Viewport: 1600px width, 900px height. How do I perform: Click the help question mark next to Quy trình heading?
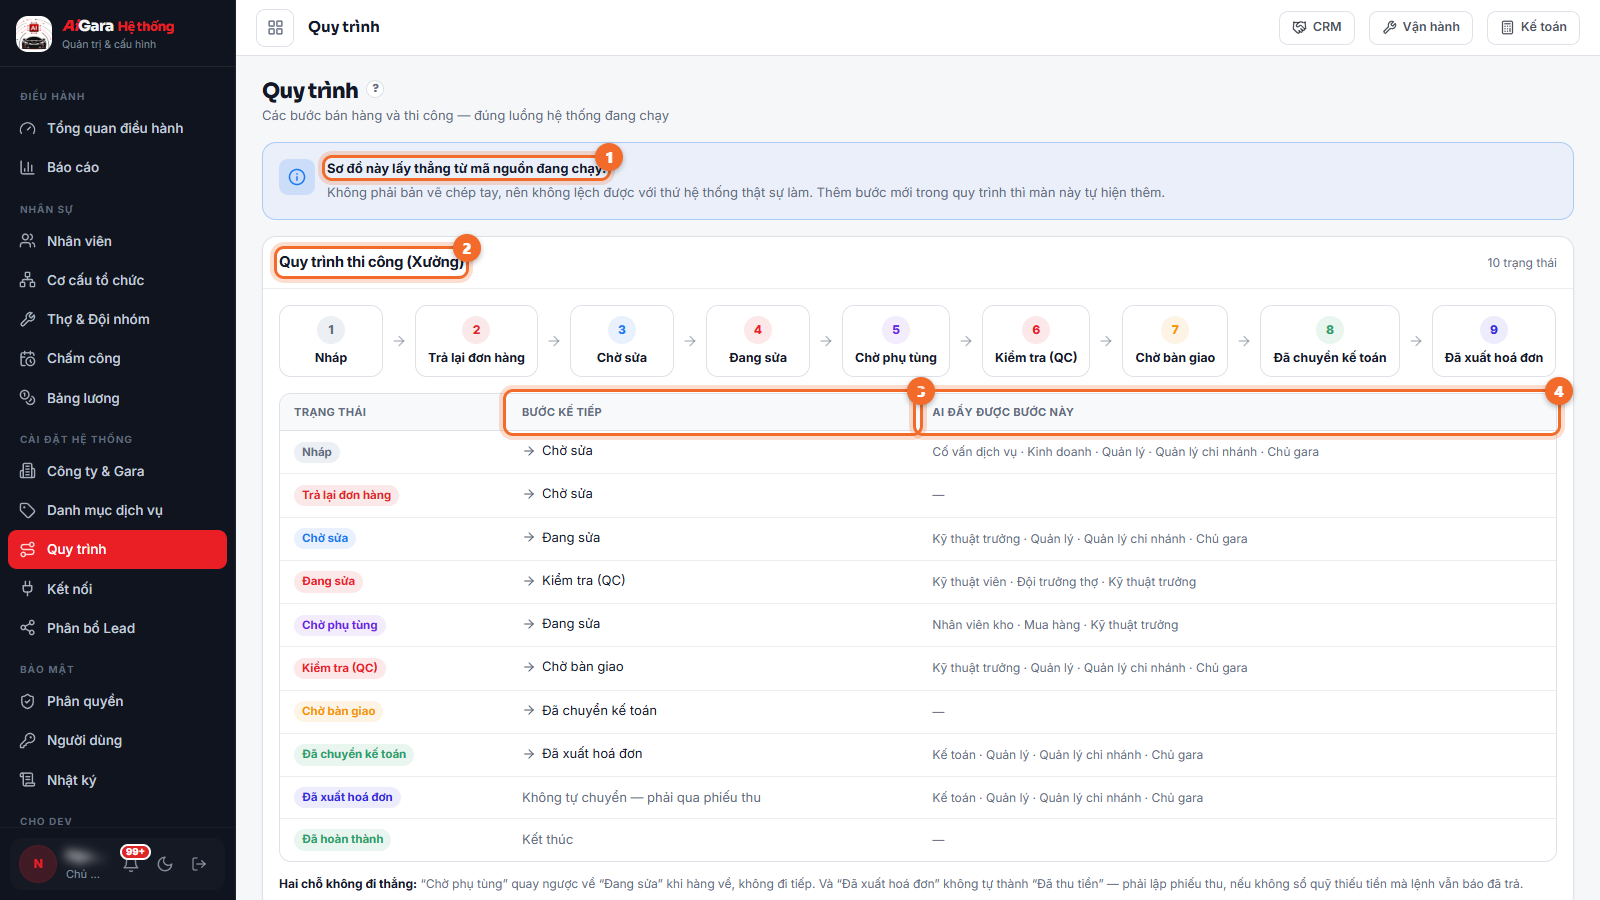(376, 88)
